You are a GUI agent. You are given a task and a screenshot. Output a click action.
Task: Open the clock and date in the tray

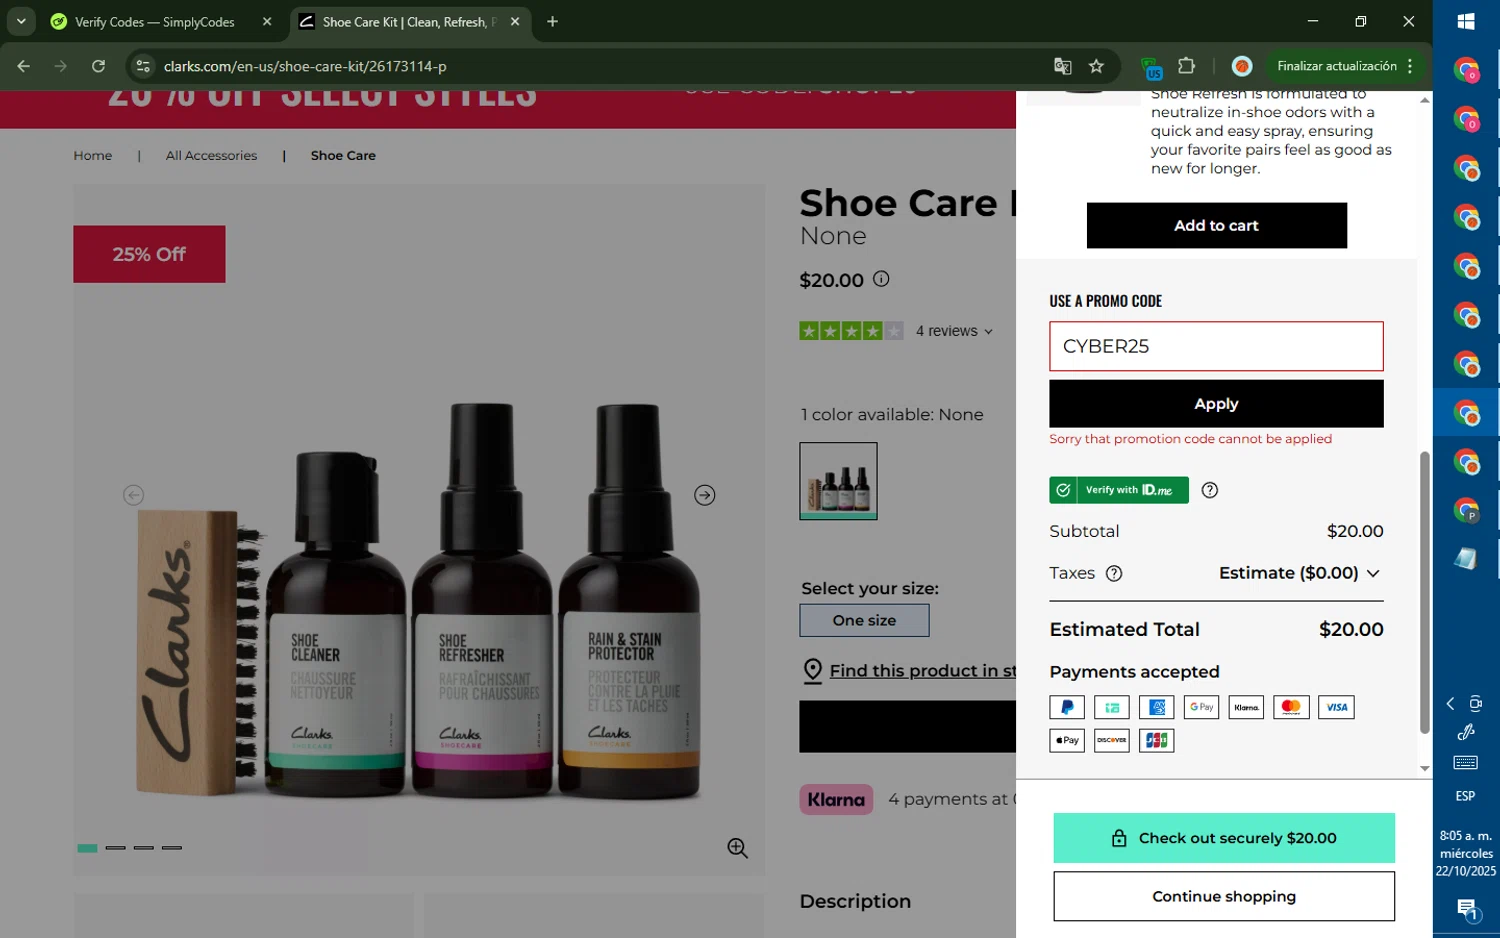pyautogui.click(x=1466, y=853)
